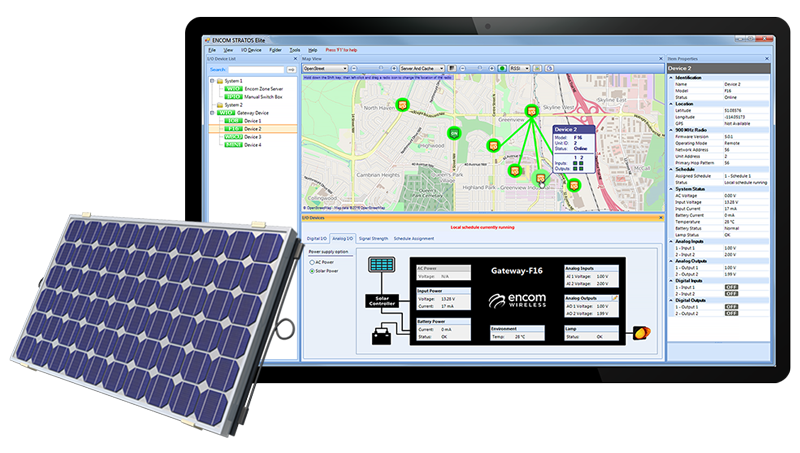Screen dimensions: 800x453
Task: Open the OpenStreet map provider dropdown
Action: pos(325,68)
